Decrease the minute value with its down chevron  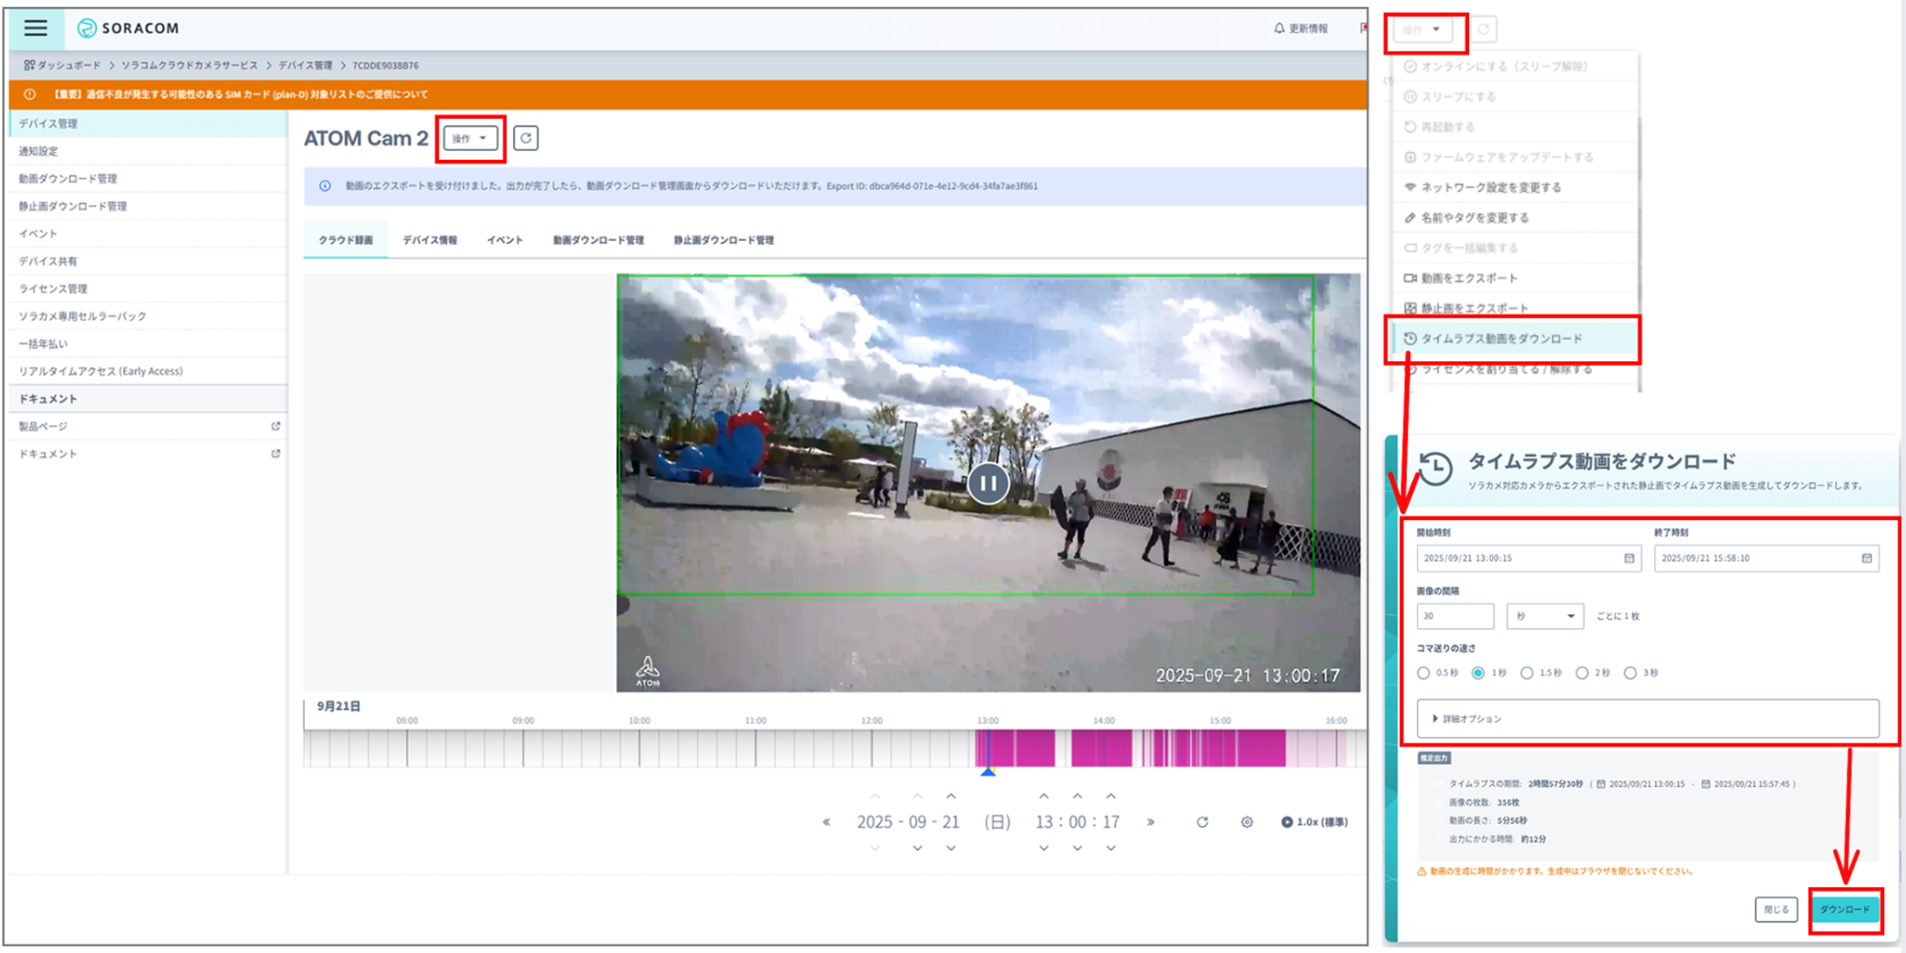click(1077, 848)
